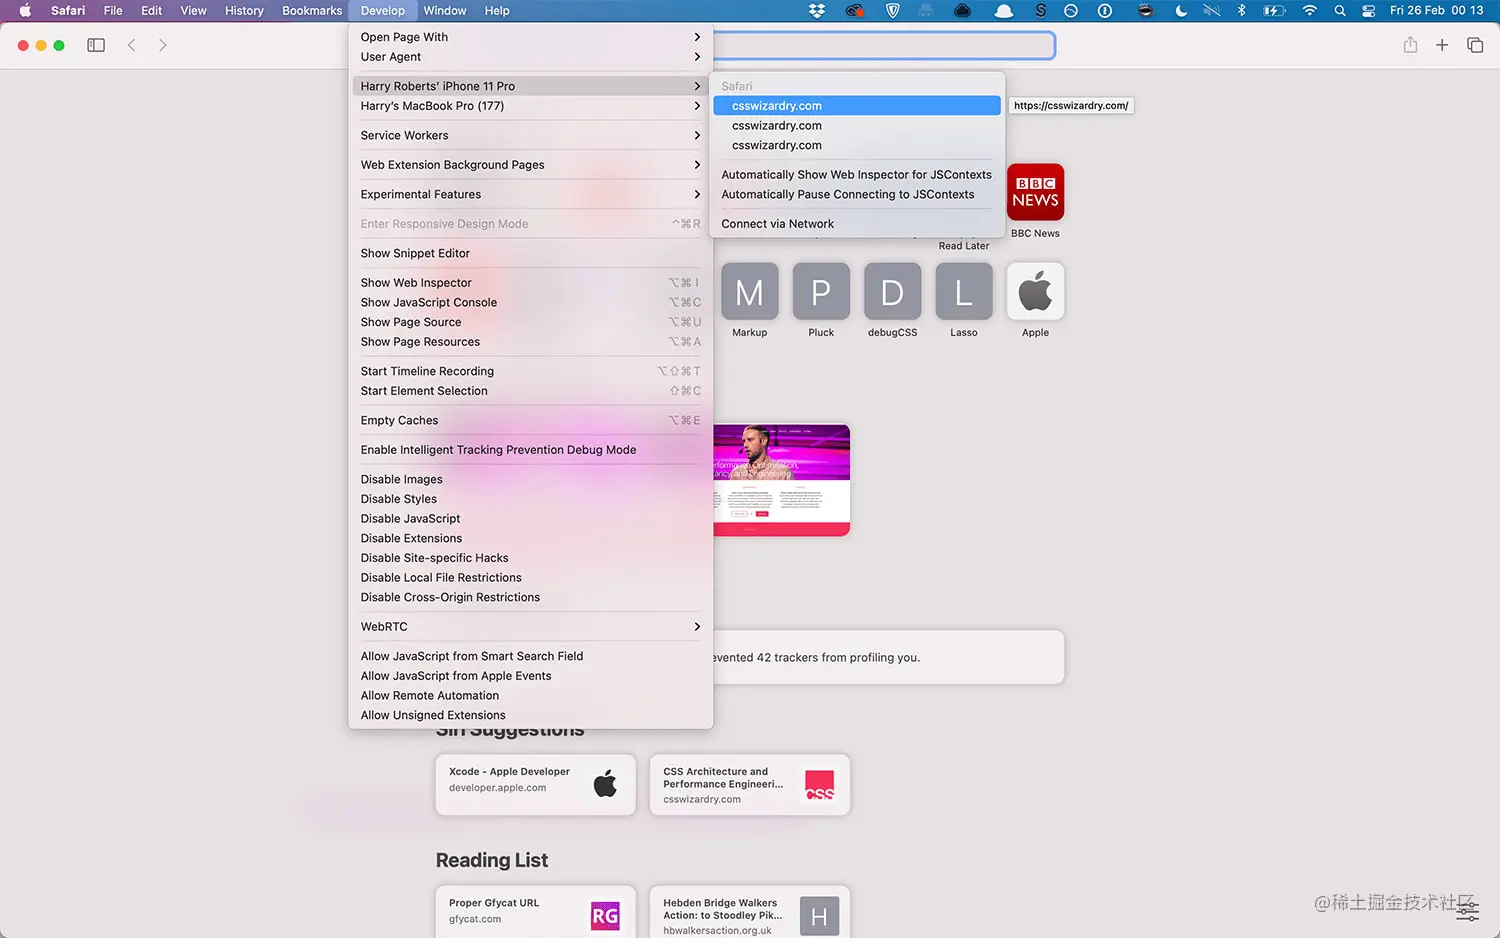The height and width of the screenshot is (938, 1500).
Task: Choose Show Web Inspector
Action: (530, 283)
